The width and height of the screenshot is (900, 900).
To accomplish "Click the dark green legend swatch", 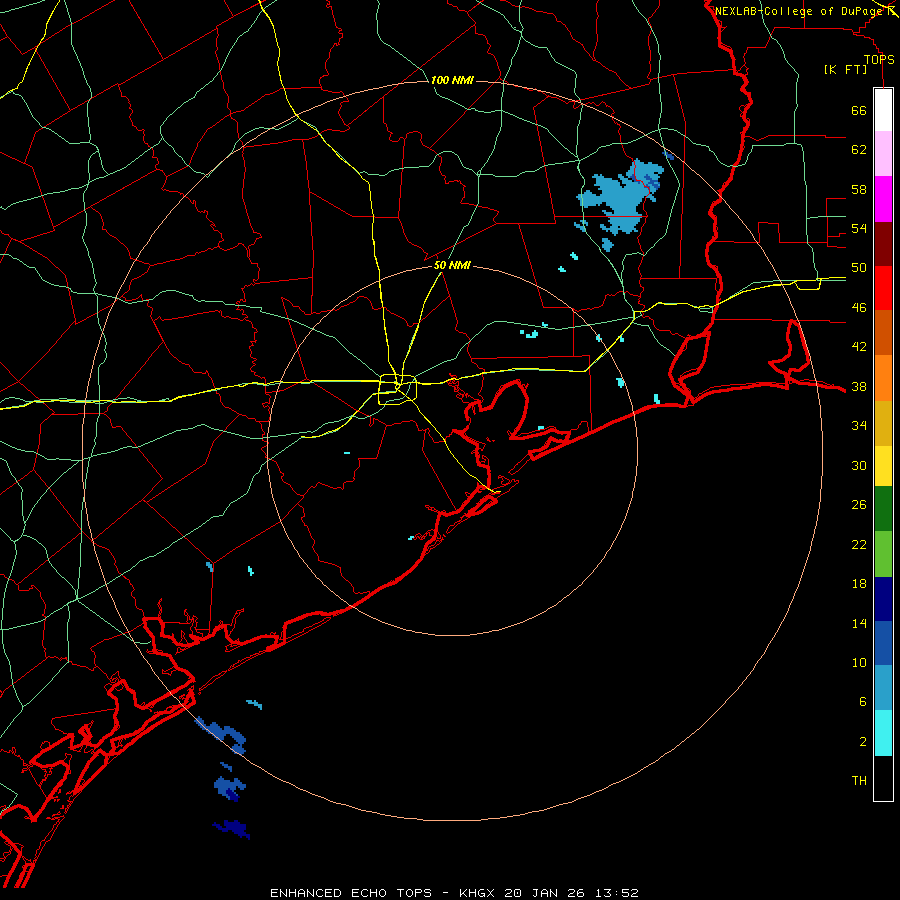I will [x=883, y=509].
